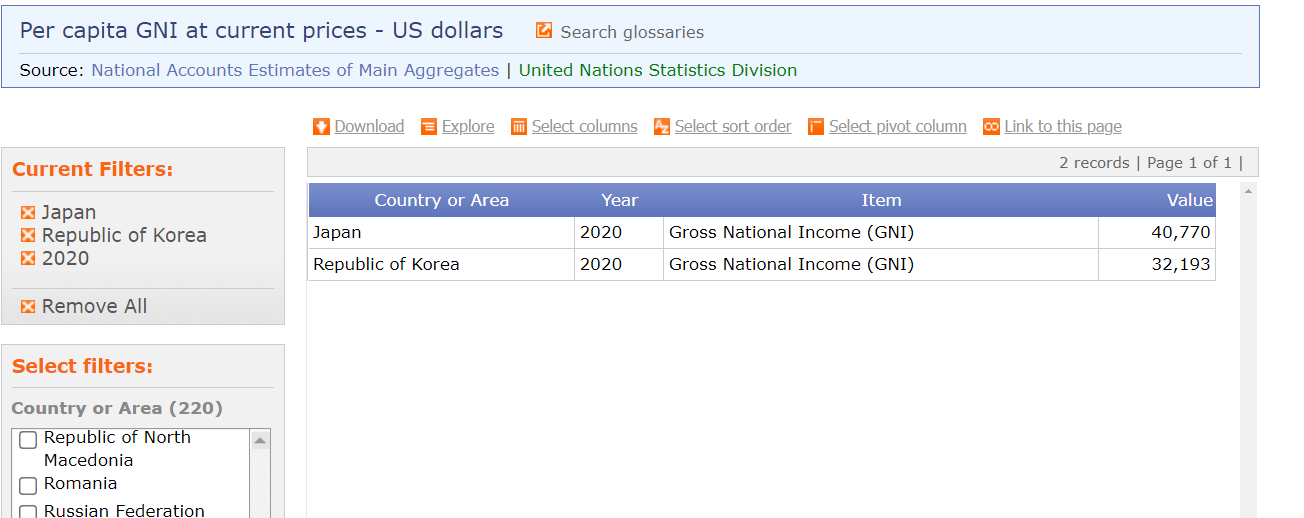Click the table scrollbar up arrow
This screenshot has height=518, width=1304.
(x=1248, y=191)
